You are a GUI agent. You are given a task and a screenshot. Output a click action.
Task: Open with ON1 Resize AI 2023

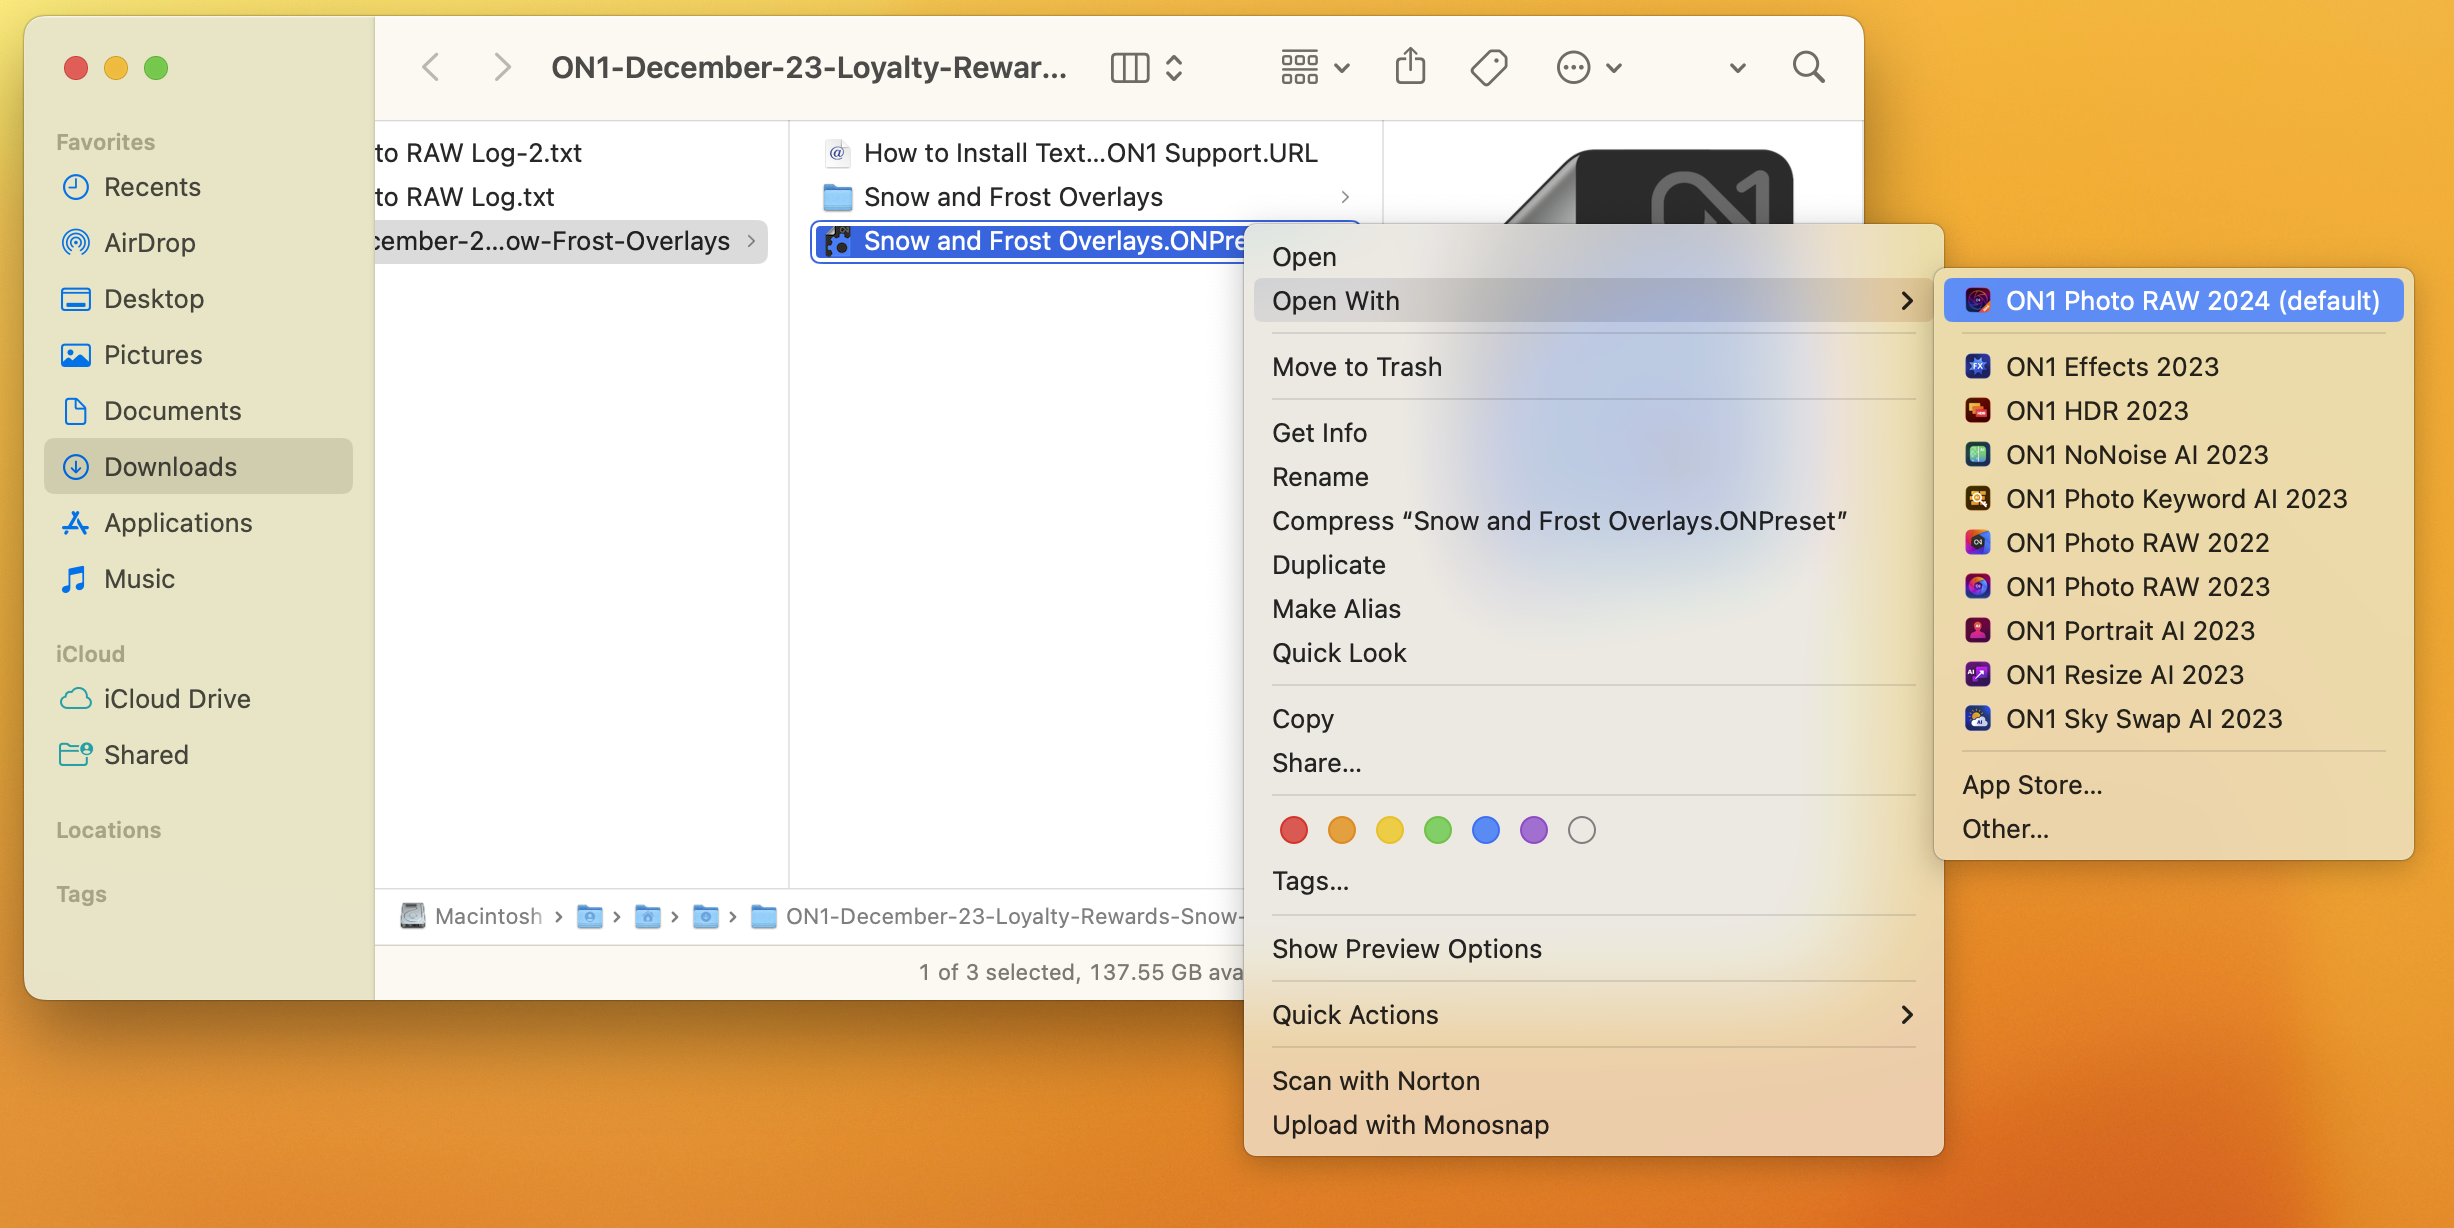[2173, 675]
